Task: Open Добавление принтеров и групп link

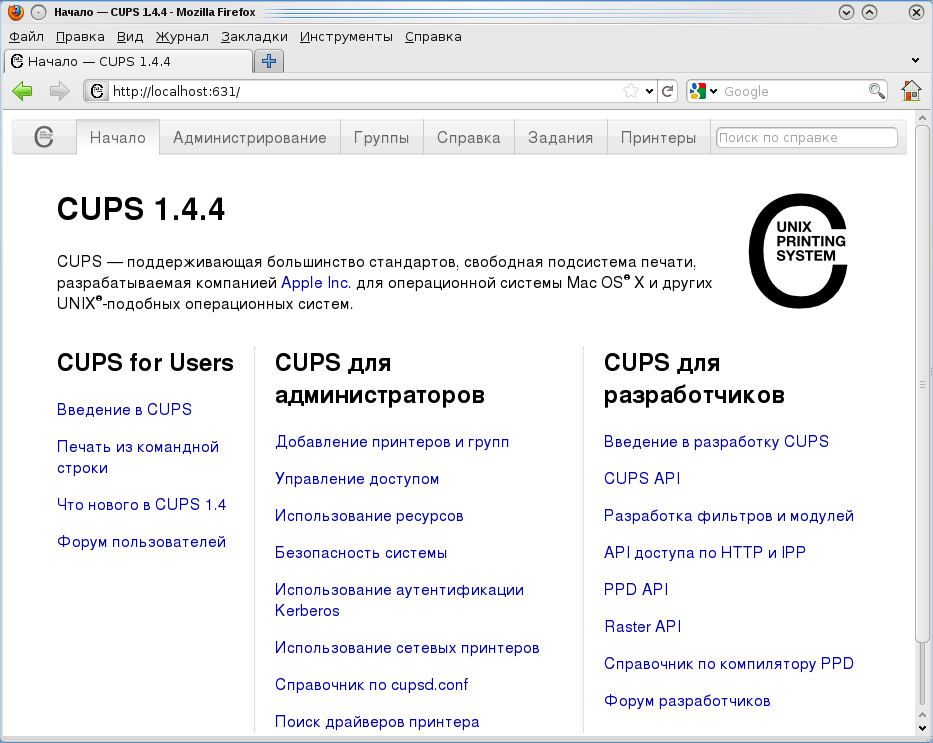Action: coord(392,442)
